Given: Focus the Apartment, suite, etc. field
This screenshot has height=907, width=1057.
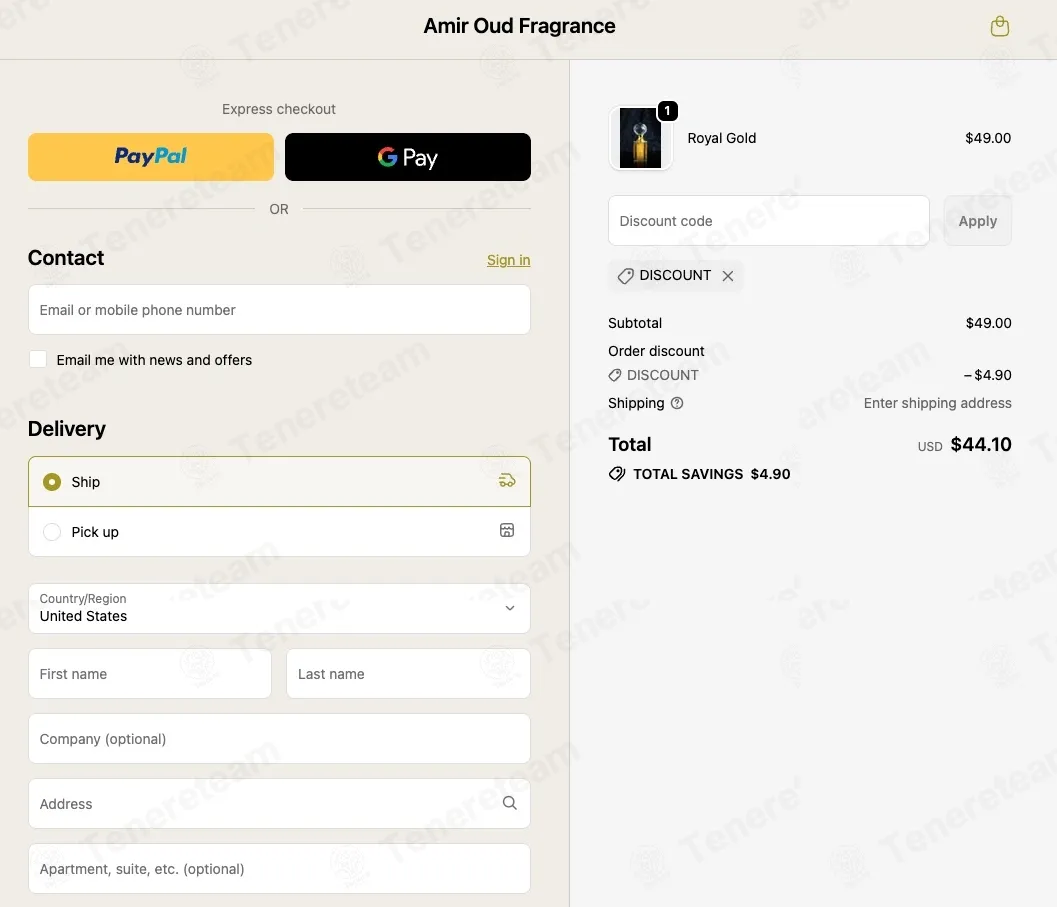Looking at the screenshot, I should [279, 869].
